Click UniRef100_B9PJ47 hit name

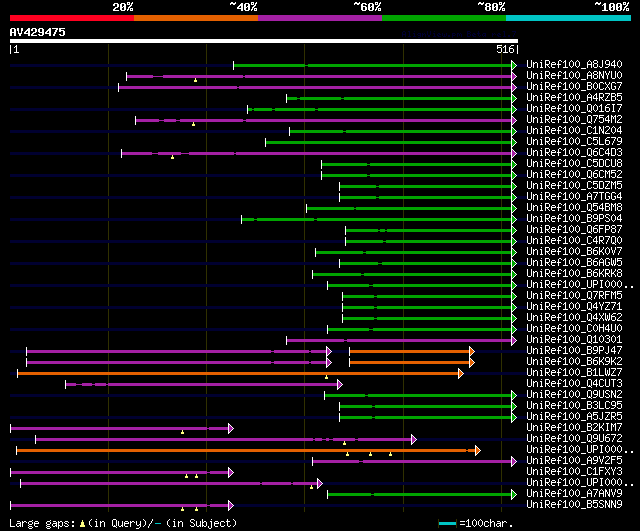click(x=574, y=351)
